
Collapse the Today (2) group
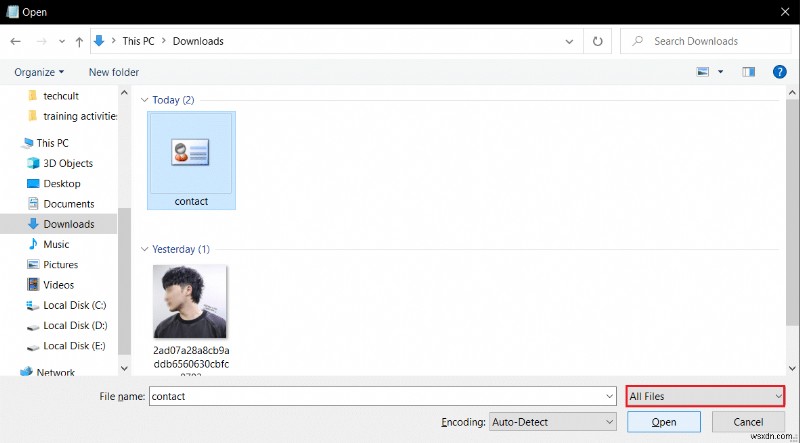click(144, 100)
